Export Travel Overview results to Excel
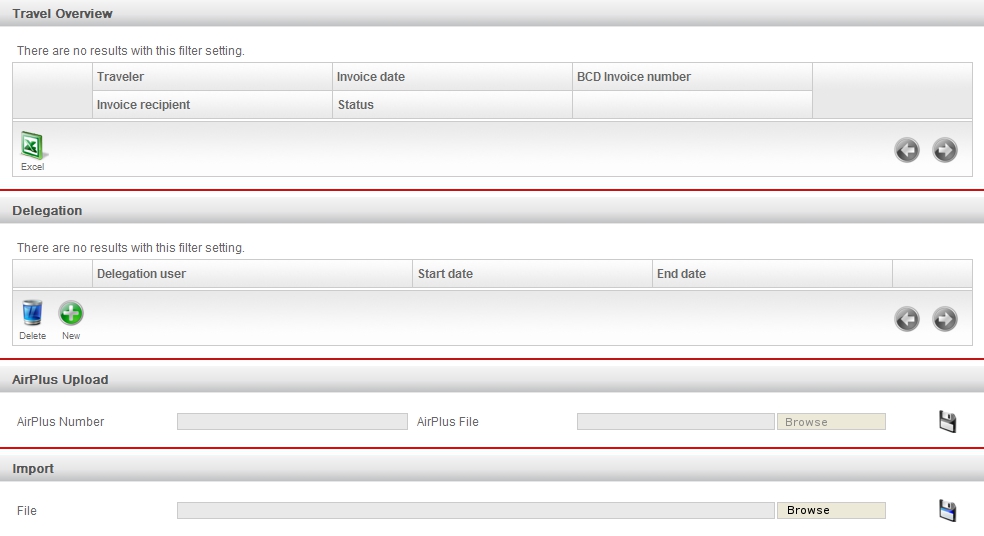The height and width of the screenshot is (536, 984). 32,151
